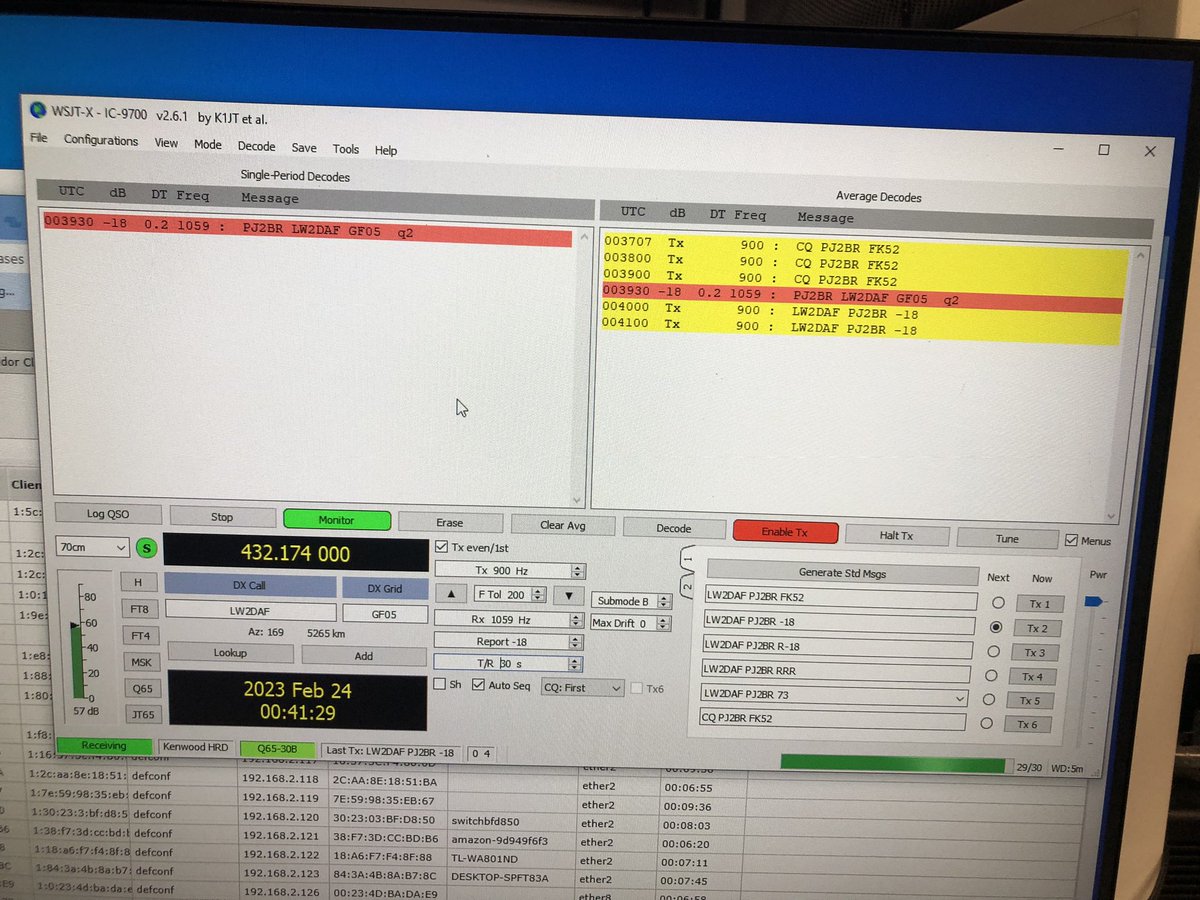The height and width of the screenshot is (900, 1200).
Task: Open the Configurations menu
Action: 101,141
